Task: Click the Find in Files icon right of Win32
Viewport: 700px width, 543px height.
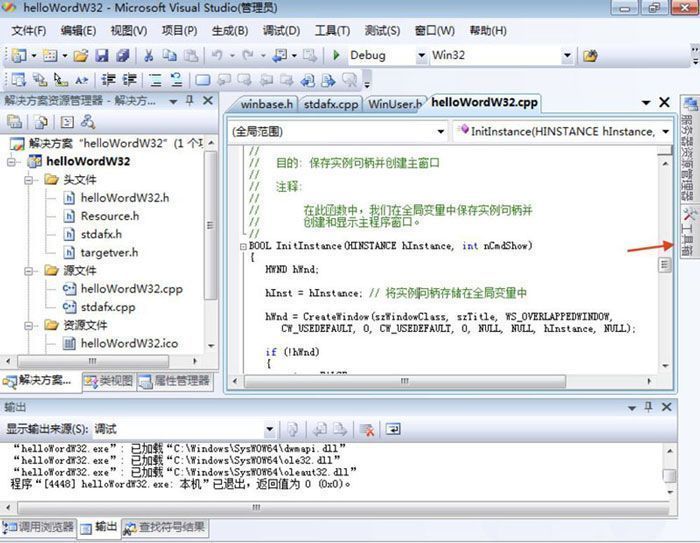Action: (x=590, y=56)
